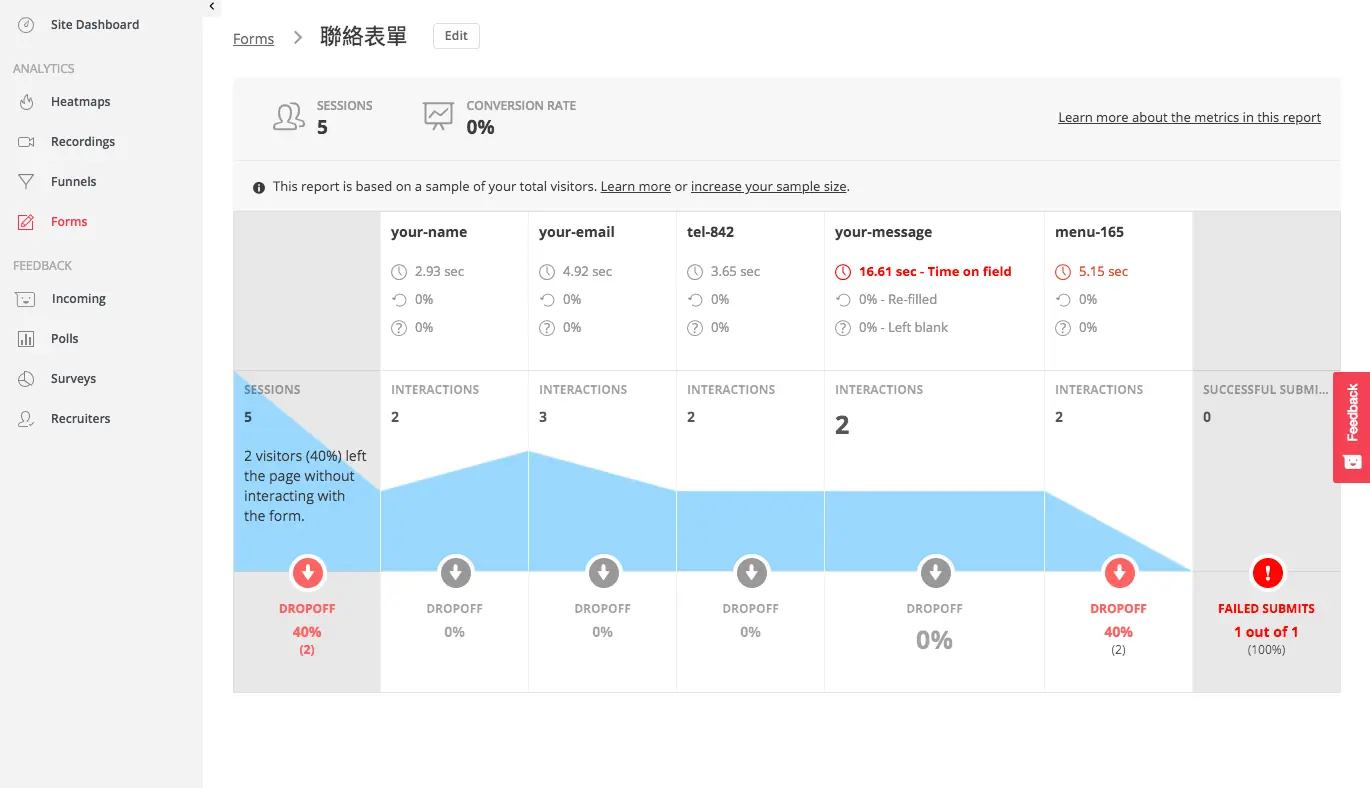Click the menu-165 red dropoff arrow icon
Viewport: 1370px width, 788px height.
click(x=1119, y=573)
